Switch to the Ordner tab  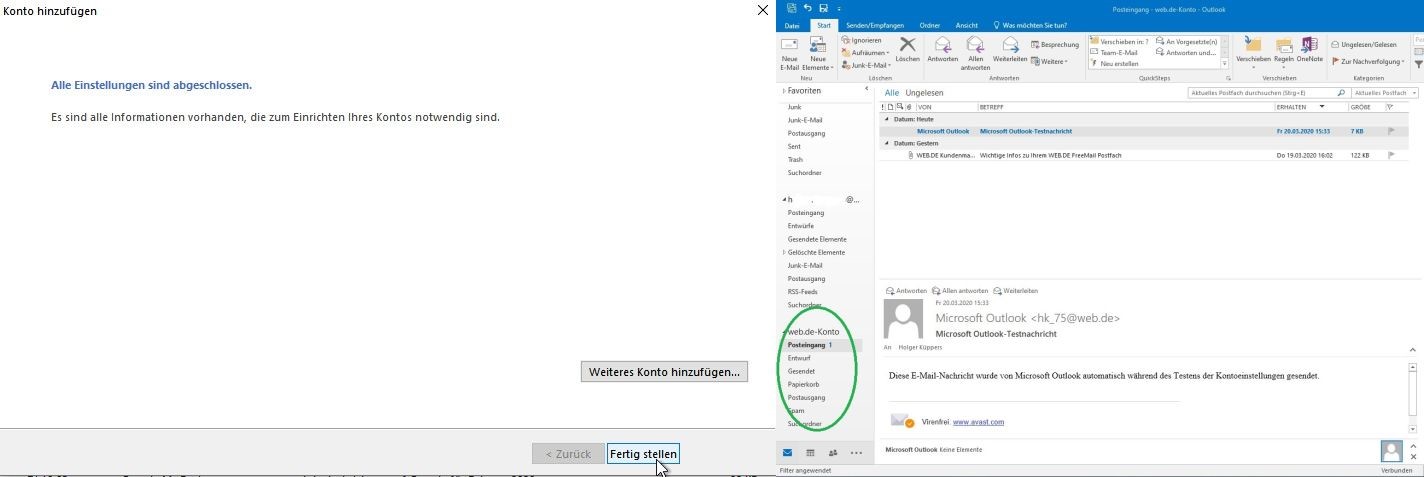930,25
